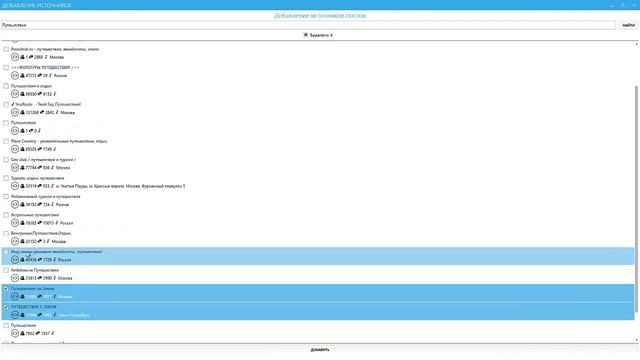Click eye icon under ПУТЕШЕСТВИЕ С УМОМ
This screenshot has height=360, width=640.
tap(15, 315)
